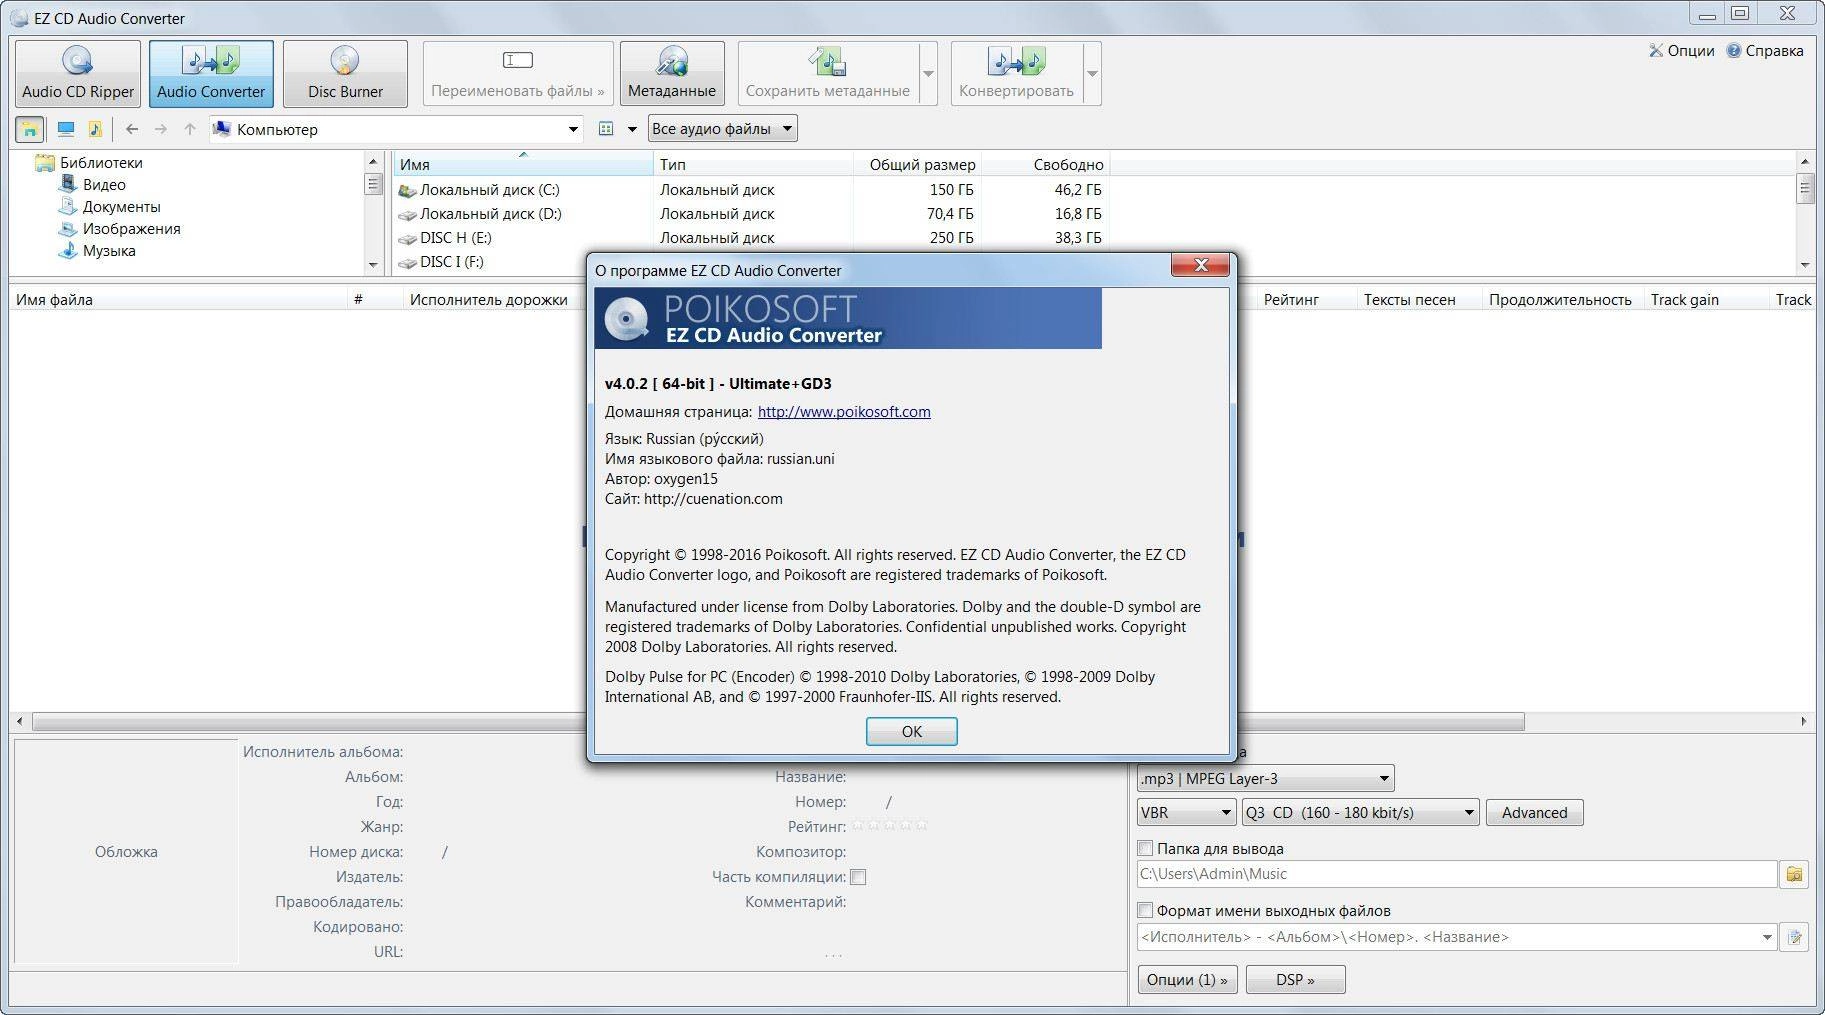
Task: Click the view mode icon
Action: [x=606, y=129]
